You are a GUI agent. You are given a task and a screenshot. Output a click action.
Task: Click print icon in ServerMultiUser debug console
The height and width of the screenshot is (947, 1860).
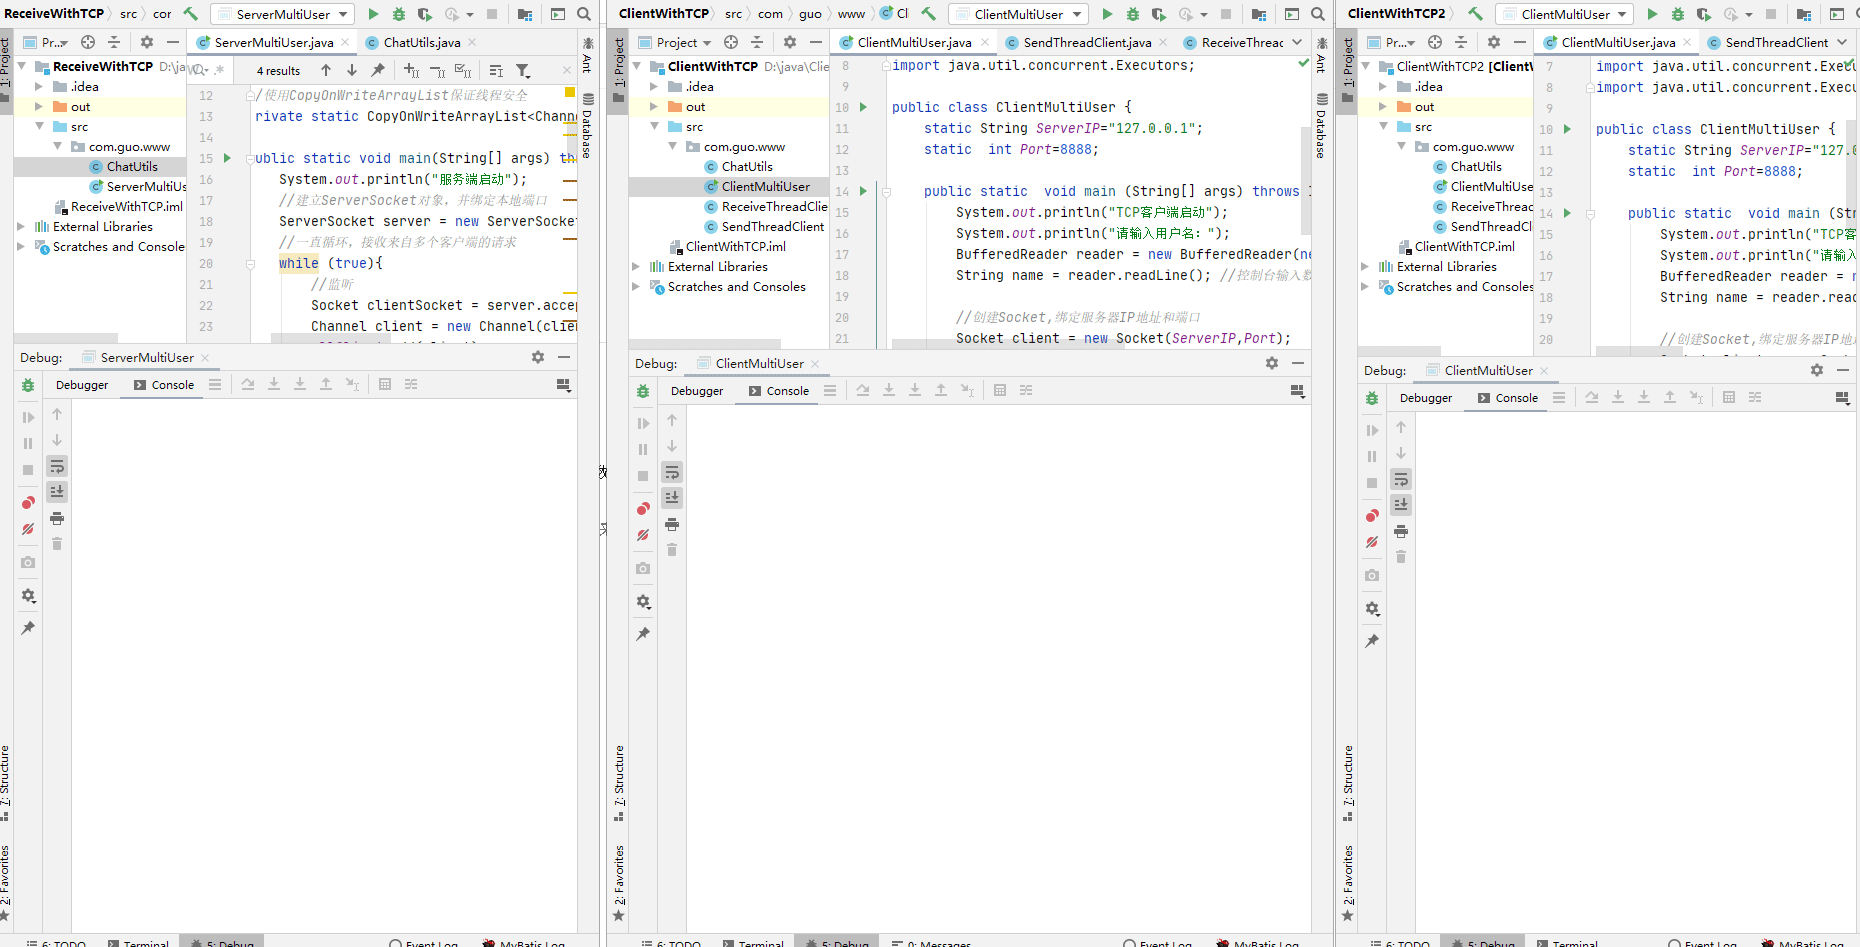(x=57, y=518)
